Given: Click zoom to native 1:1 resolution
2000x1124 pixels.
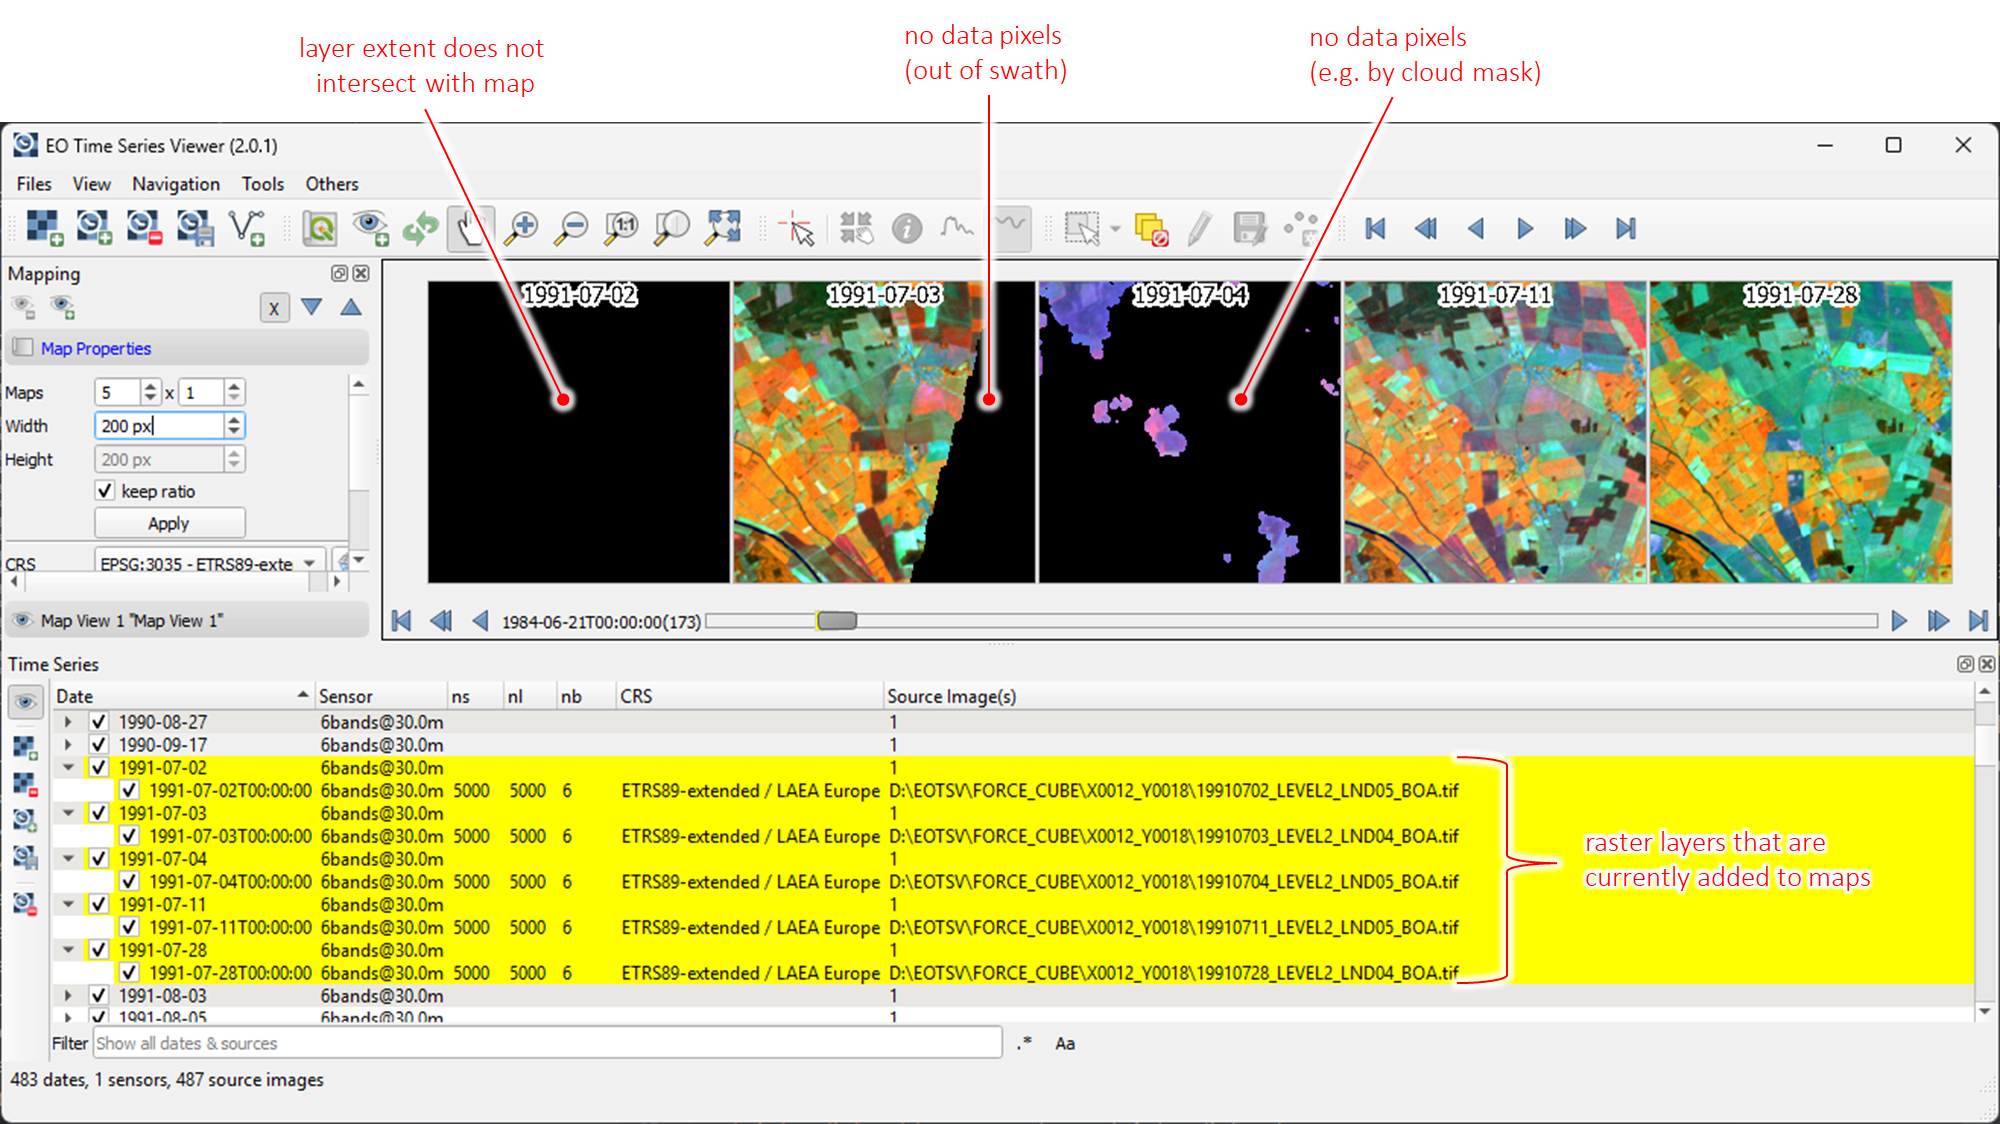Looking at the screenshot, I should point(622,228).
